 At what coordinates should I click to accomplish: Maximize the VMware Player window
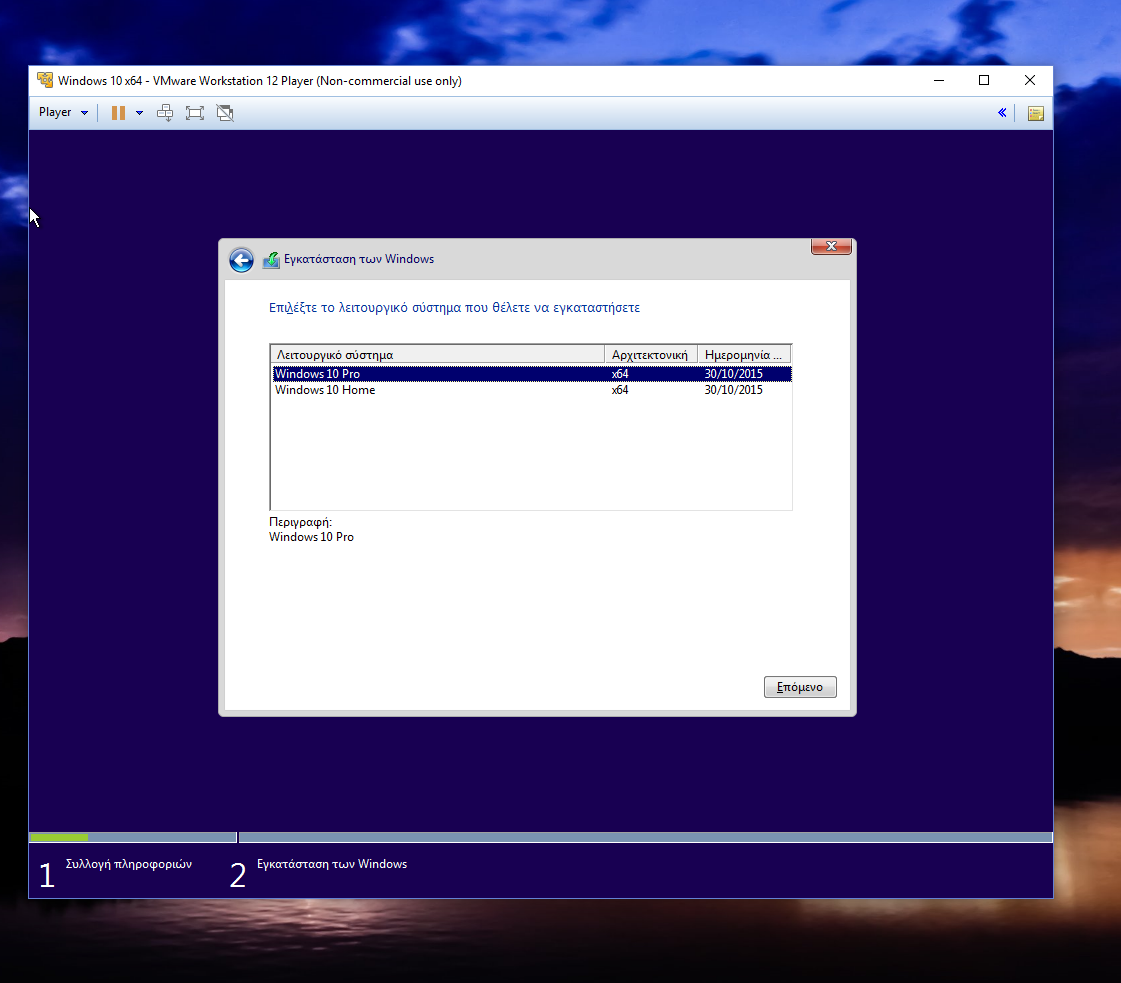984,80
